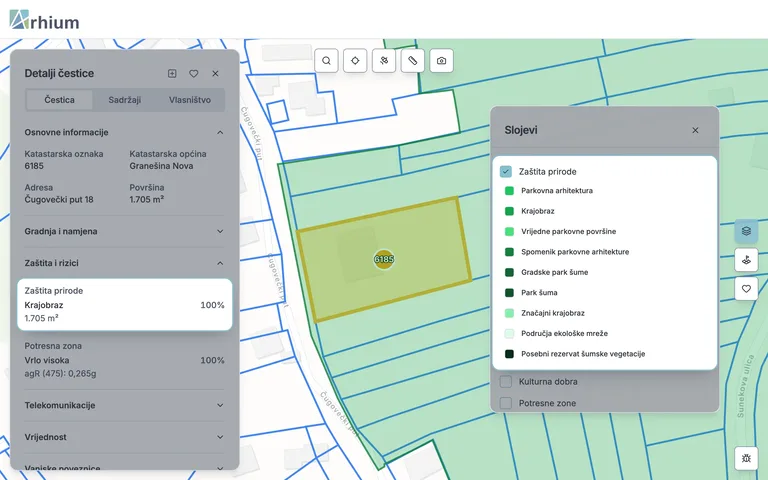Expand the Vrijednost section
The width and height of the screenshot is (768, 480).
[124, 437]
